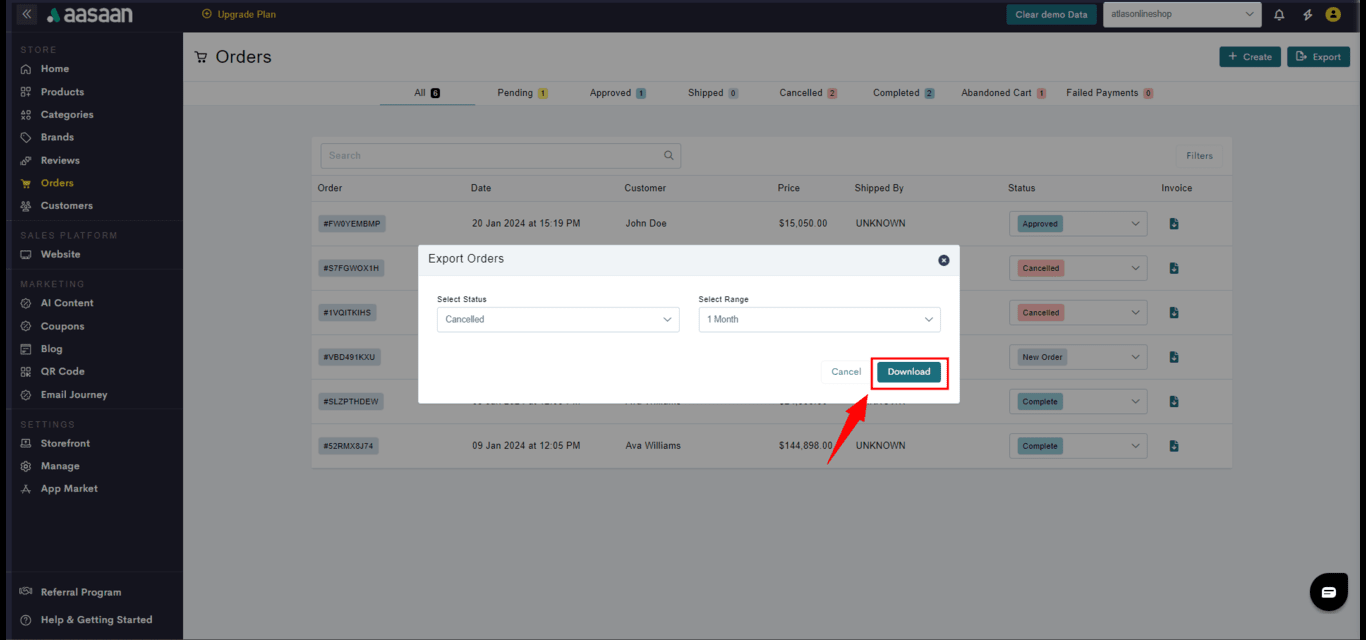
Task: Download invoice for order #FW0YEMBMP
Action: 1174,224
